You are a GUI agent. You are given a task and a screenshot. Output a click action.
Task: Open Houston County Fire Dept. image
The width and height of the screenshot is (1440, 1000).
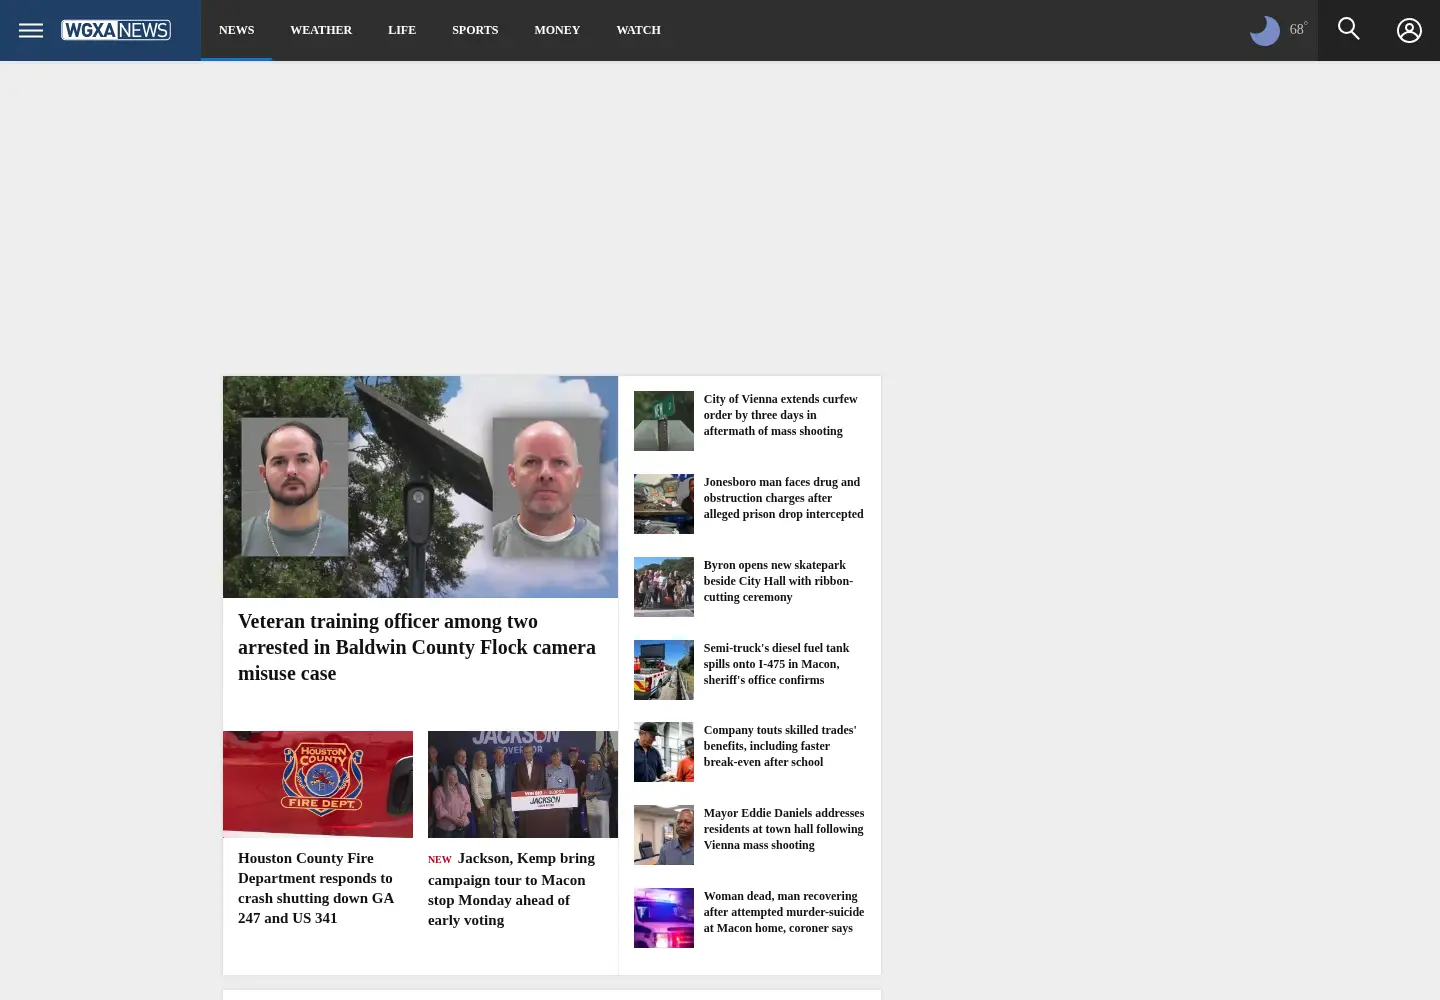[318, 784]
